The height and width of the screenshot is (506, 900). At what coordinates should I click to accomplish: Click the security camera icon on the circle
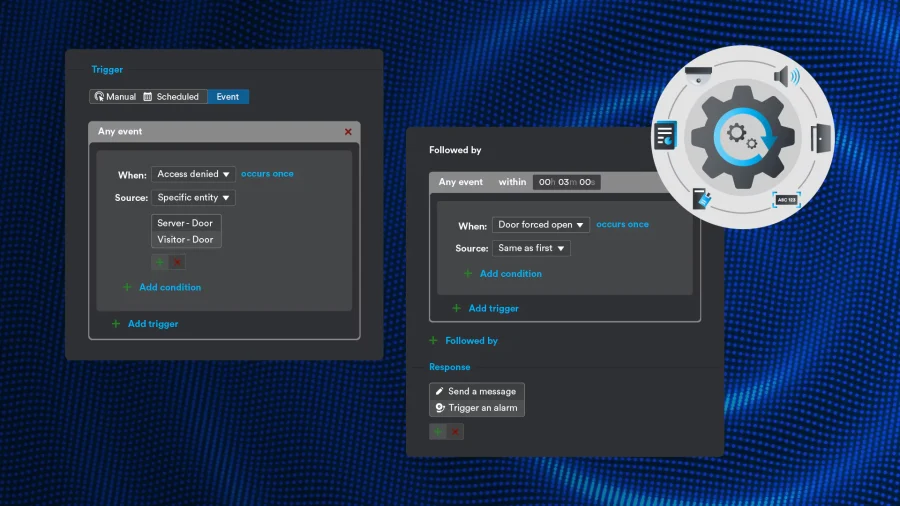pyautogui.click(x=698, y=72)
